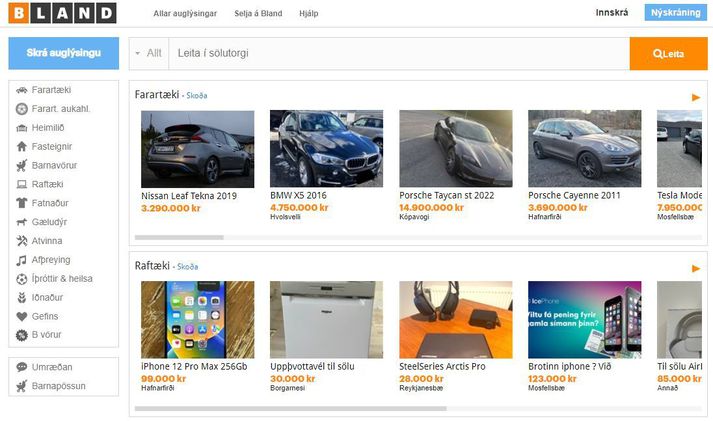Open the iPhone 12 Pro Max photo
Image resolution: width=713 pixels, height=421 pixels.
[x=197, y=320]
